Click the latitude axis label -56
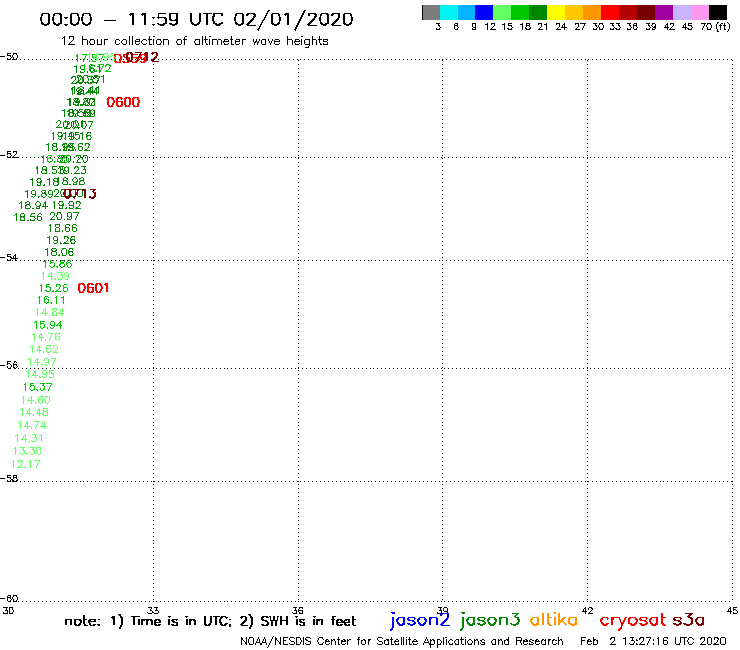Screen dimensions: 740x650 tap(9, 365)
